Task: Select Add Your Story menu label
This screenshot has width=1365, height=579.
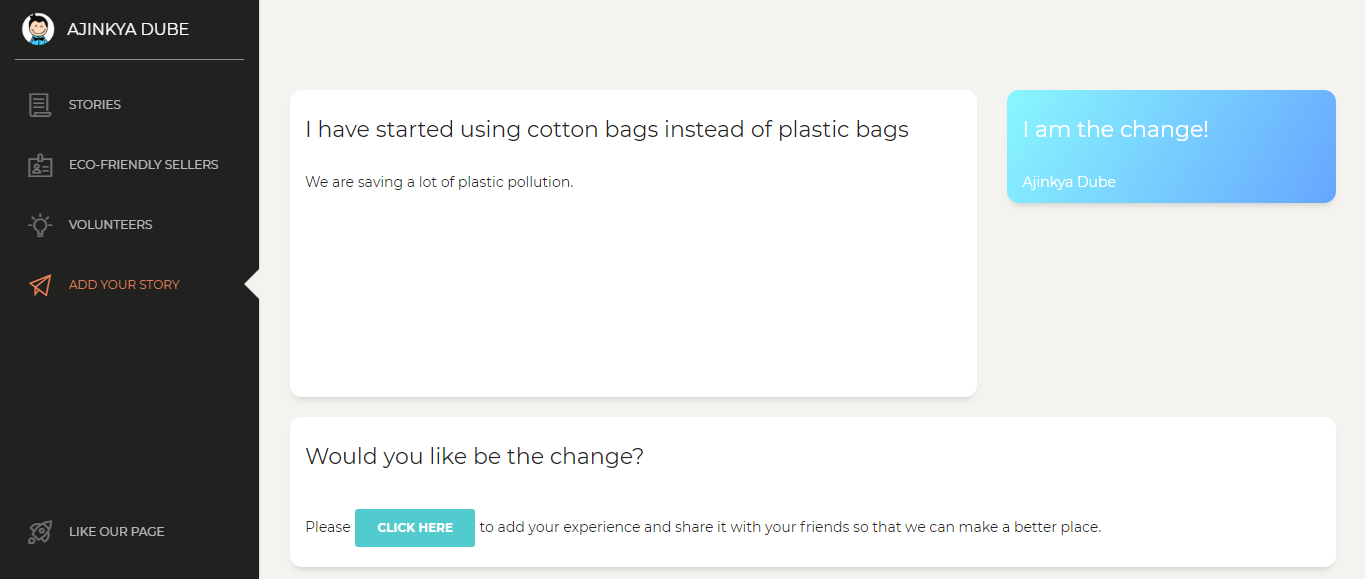Action: click(x=124, y=285)
